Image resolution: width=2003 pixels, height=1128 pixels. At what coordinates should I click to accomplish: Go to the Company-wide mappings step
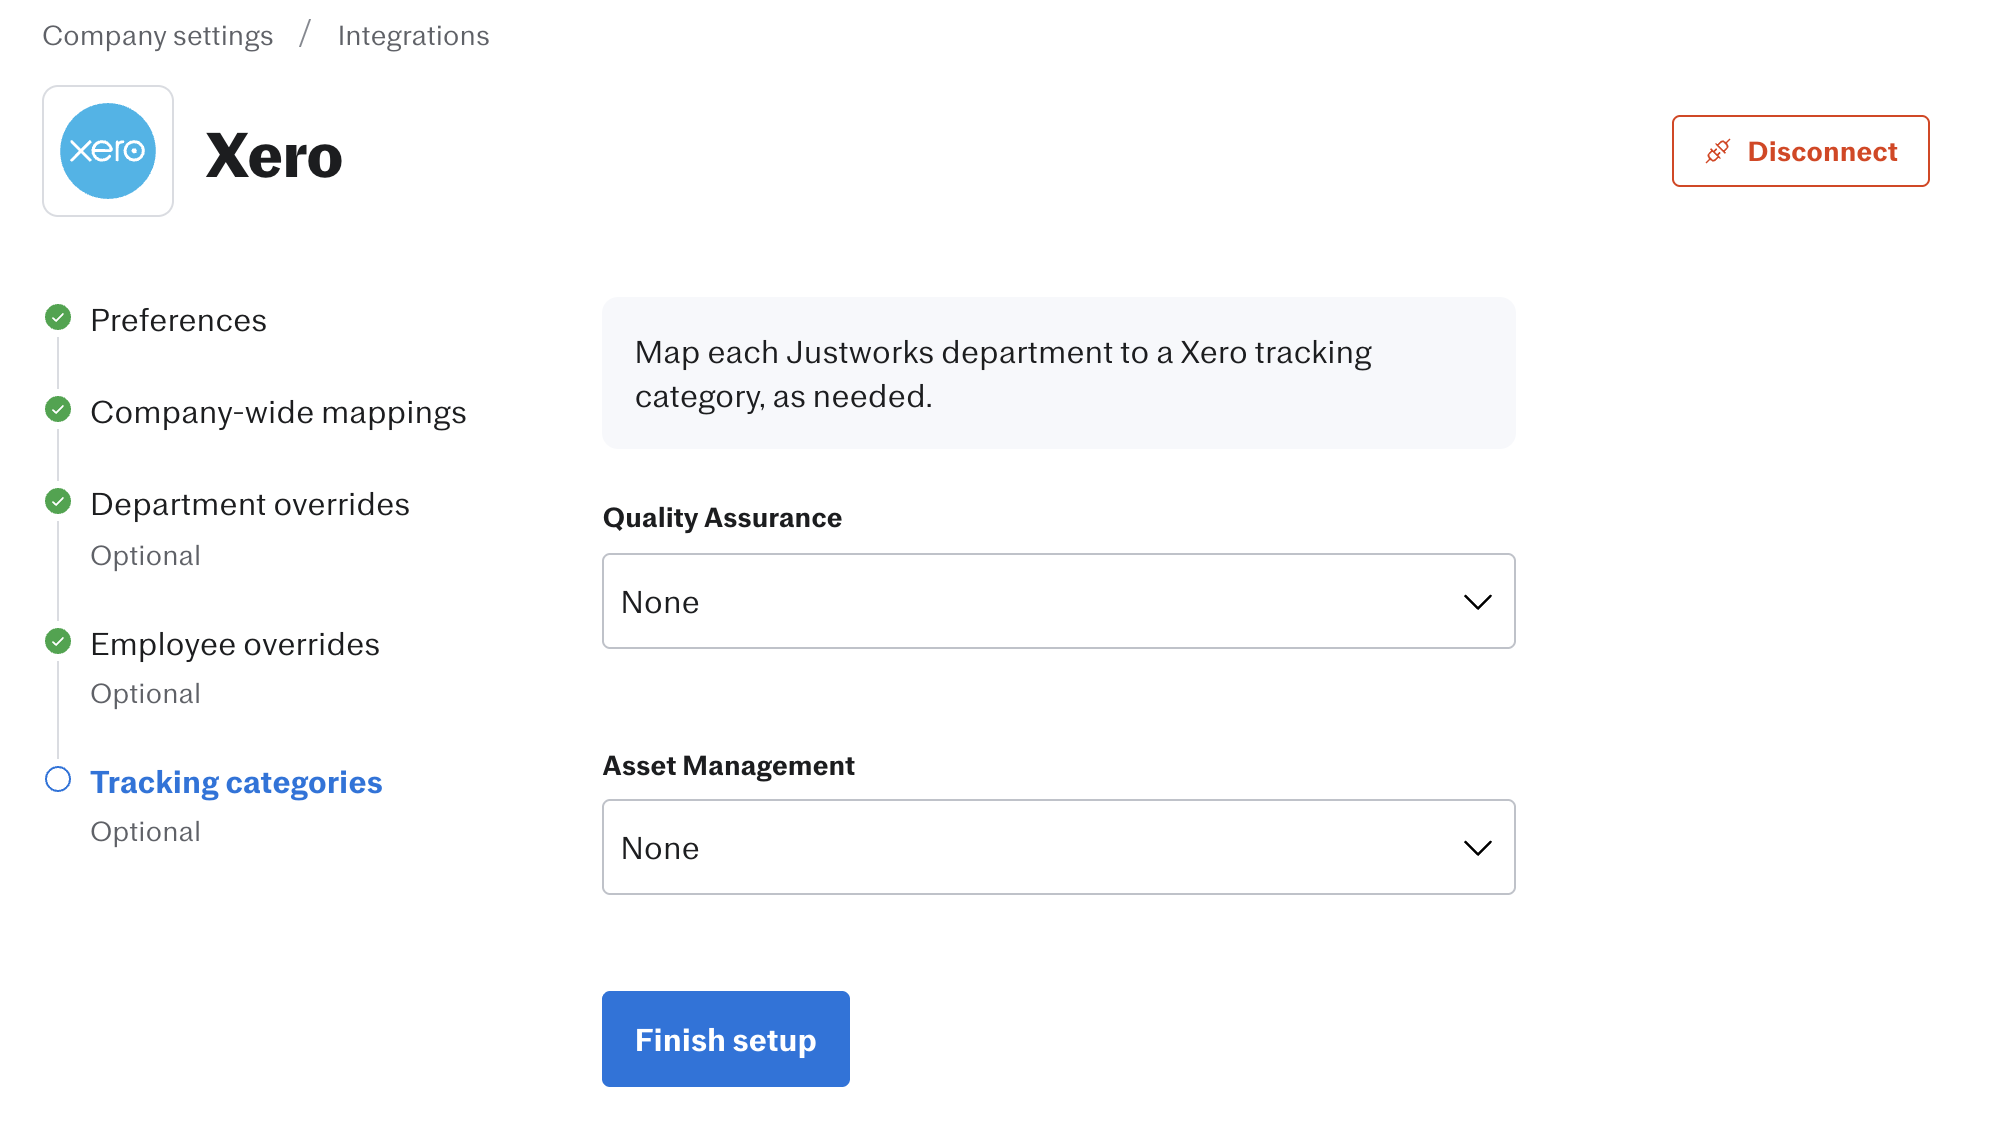[x=278, y=412]
